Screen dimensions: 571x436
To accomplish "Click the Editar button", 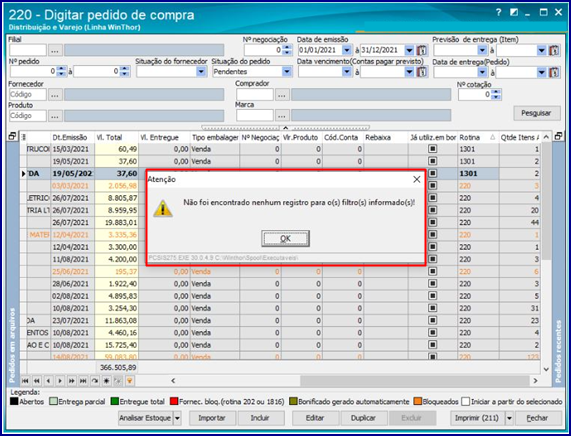I will 315,418.
